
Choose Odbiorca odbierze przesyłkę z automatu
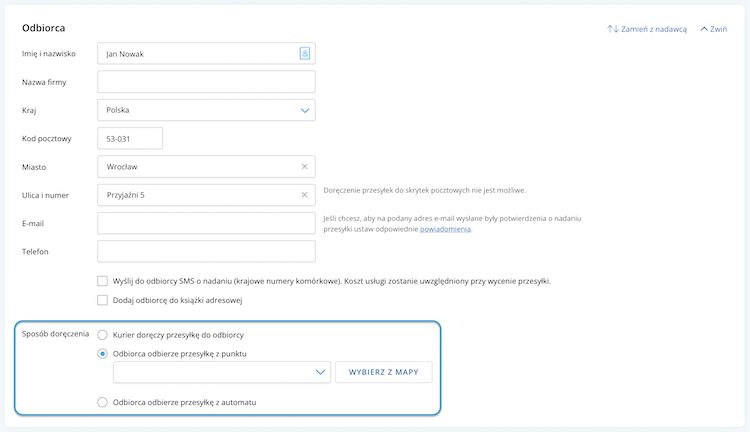[x=102, y=402]
